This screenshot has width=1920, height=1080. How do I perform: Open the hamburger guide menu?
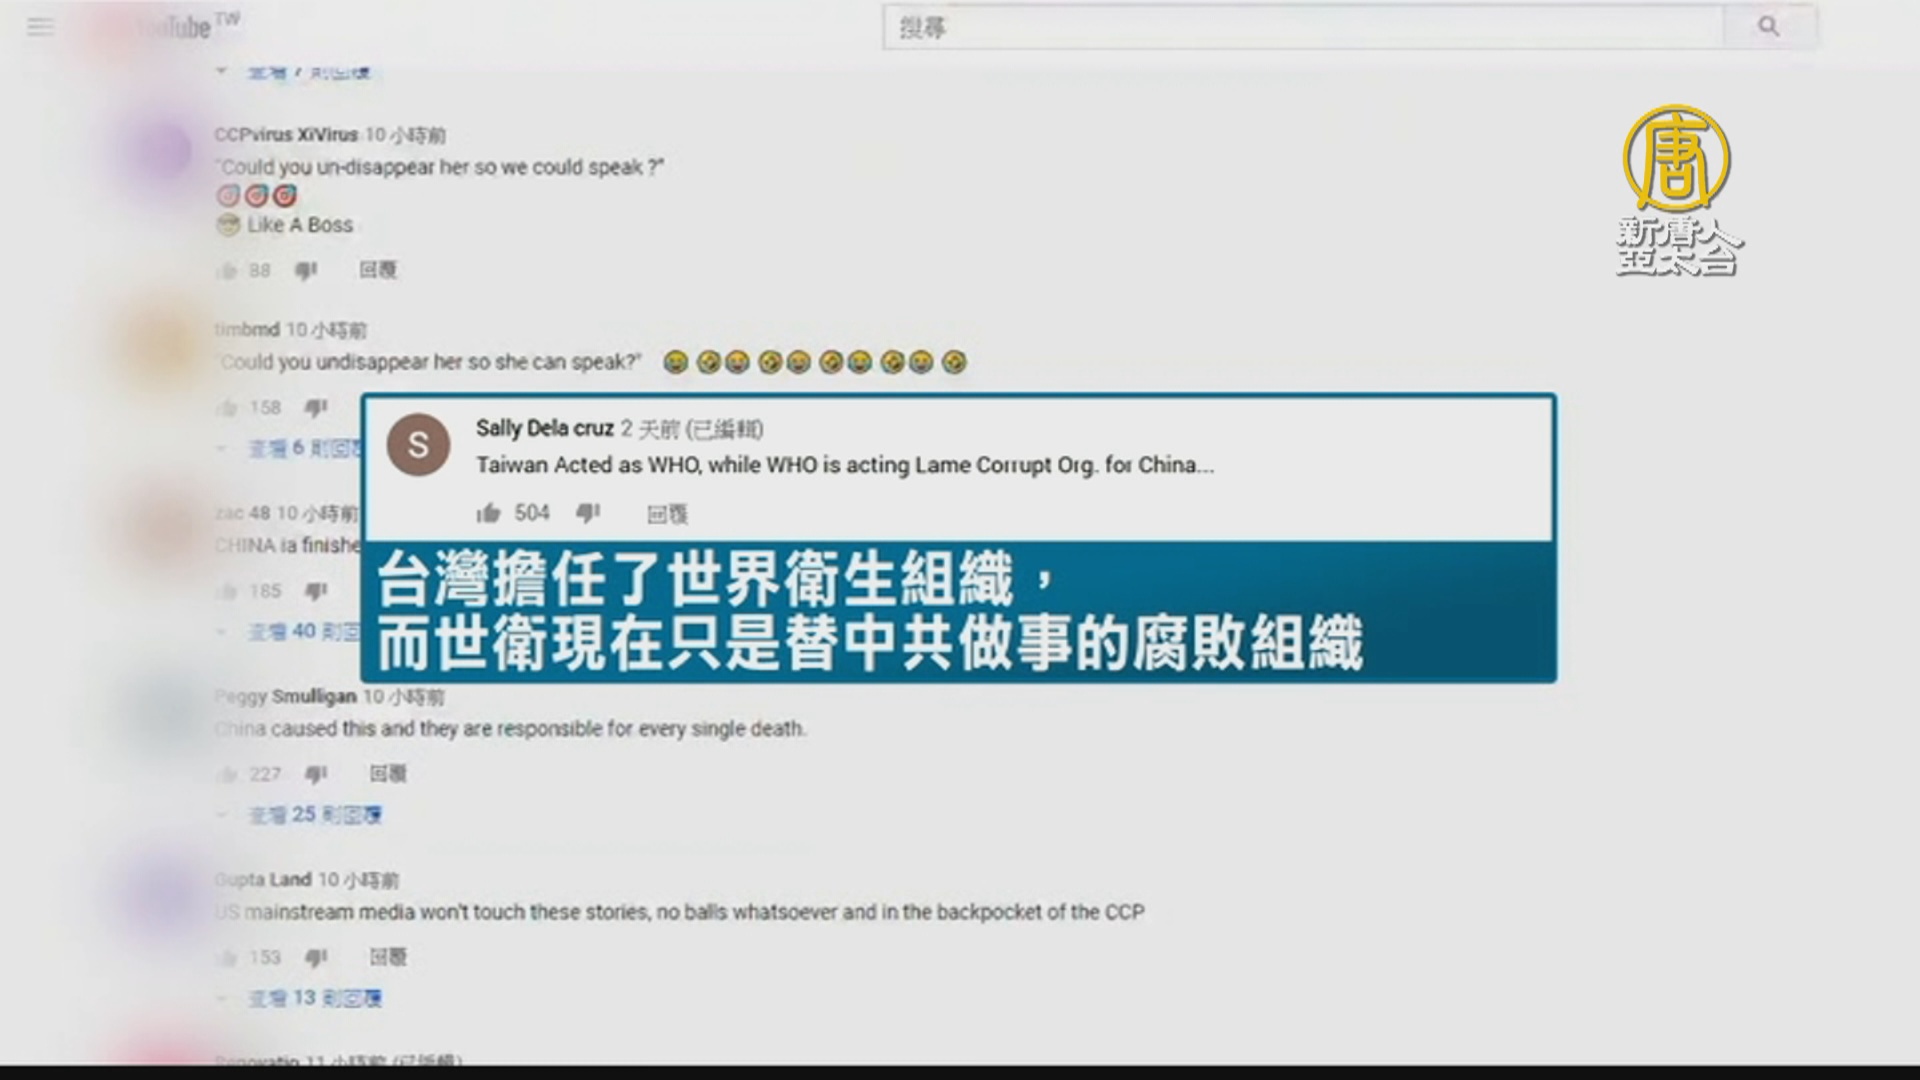pyautogui.click(x=40, y=27)
